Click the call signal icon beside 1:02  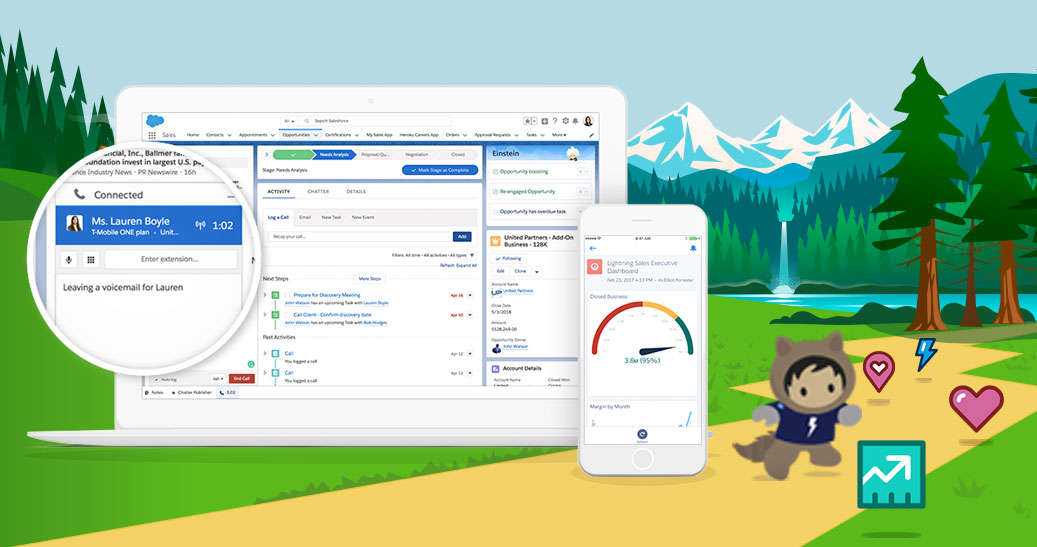(x=200, y=226)
